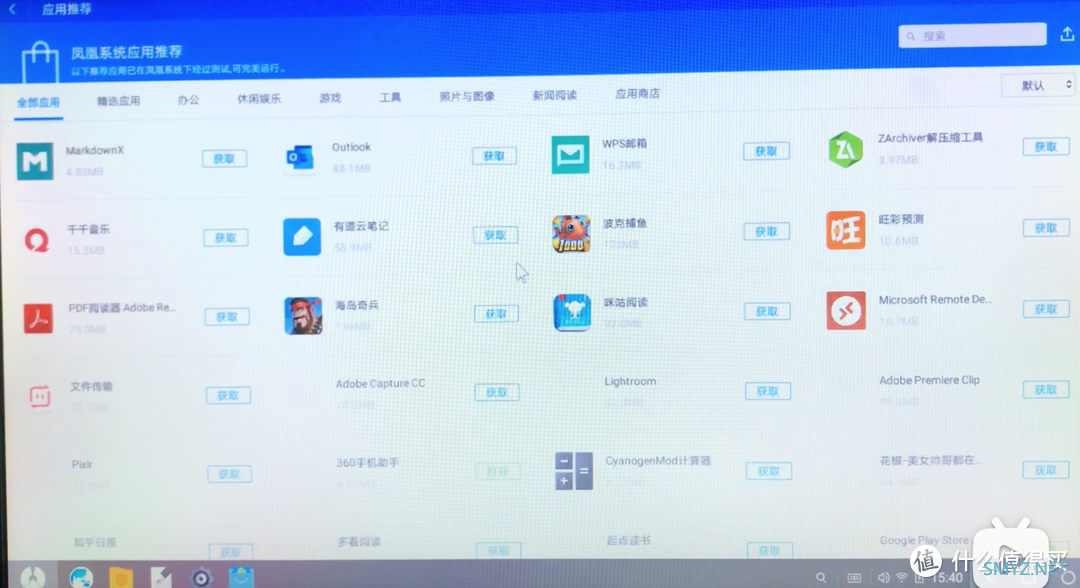
Task: Open the settings gear in the taskbar
Action: [201, 577]
